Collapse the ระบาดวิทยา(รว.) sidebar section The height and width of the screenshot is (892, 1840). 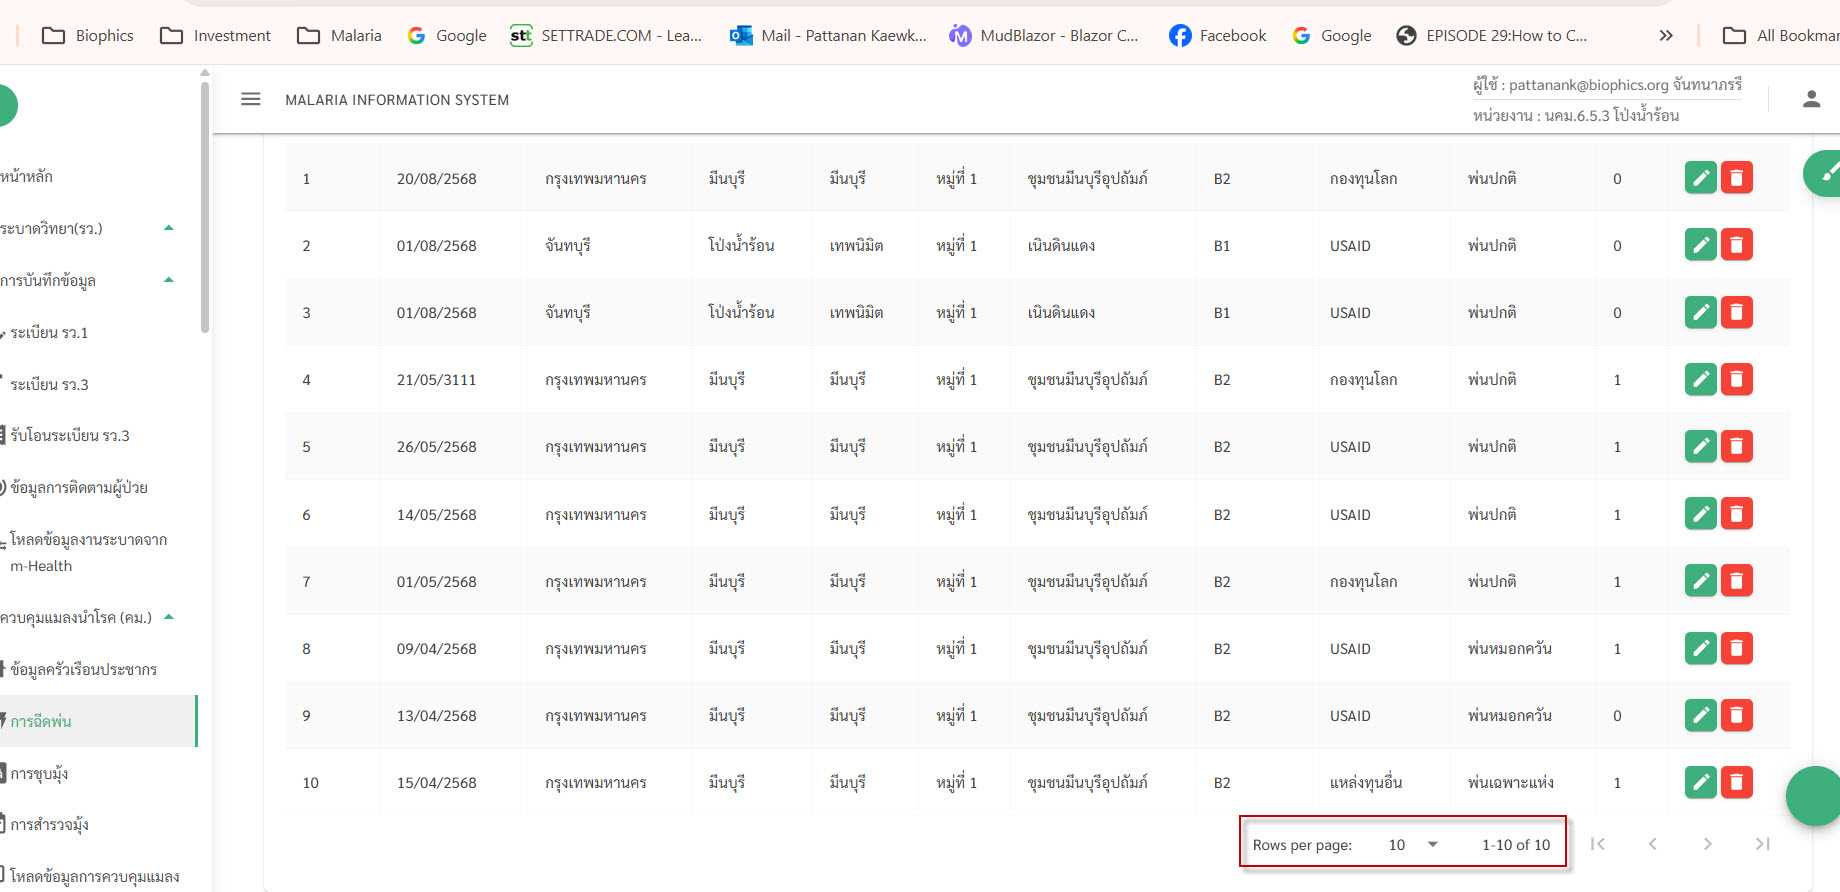tap(169, 228)
